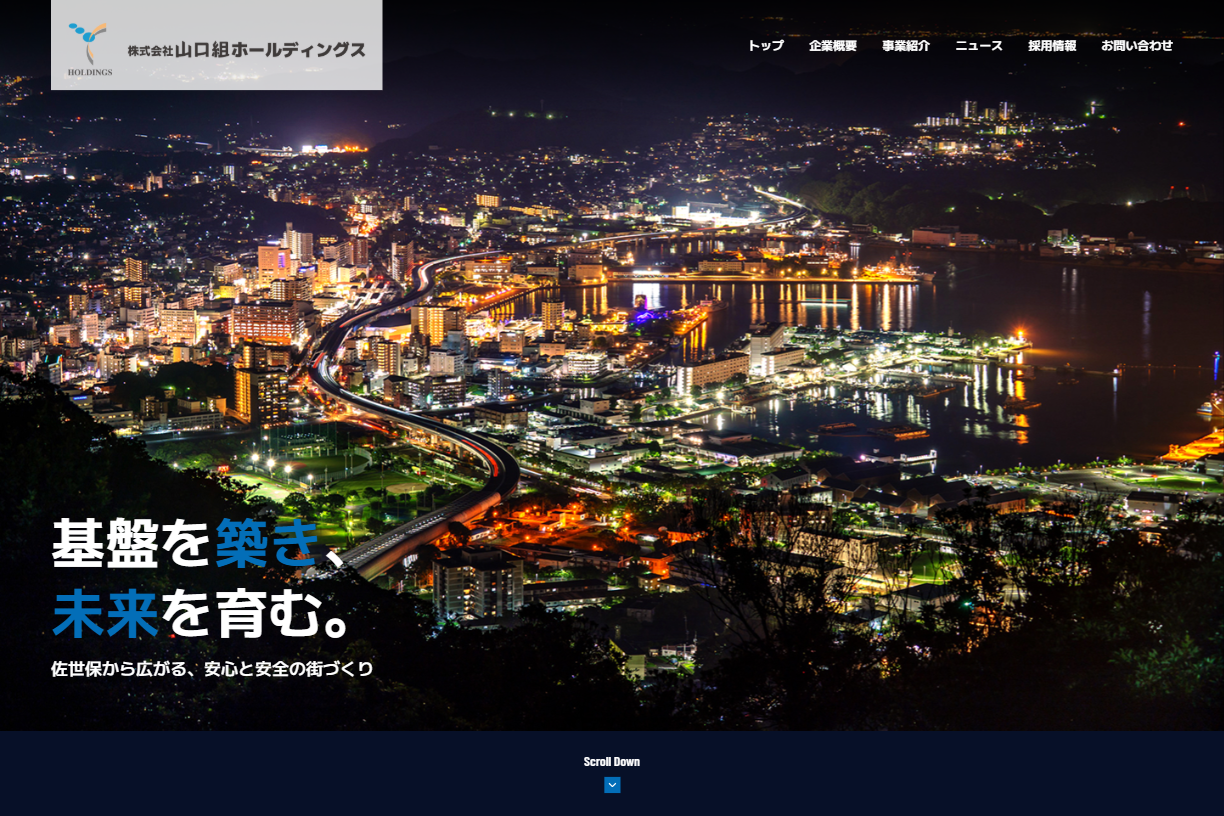Click the HOLDINGS logo emblem icon
The height and width of the screenshot is (816, 1224).
tap(88, 42)
